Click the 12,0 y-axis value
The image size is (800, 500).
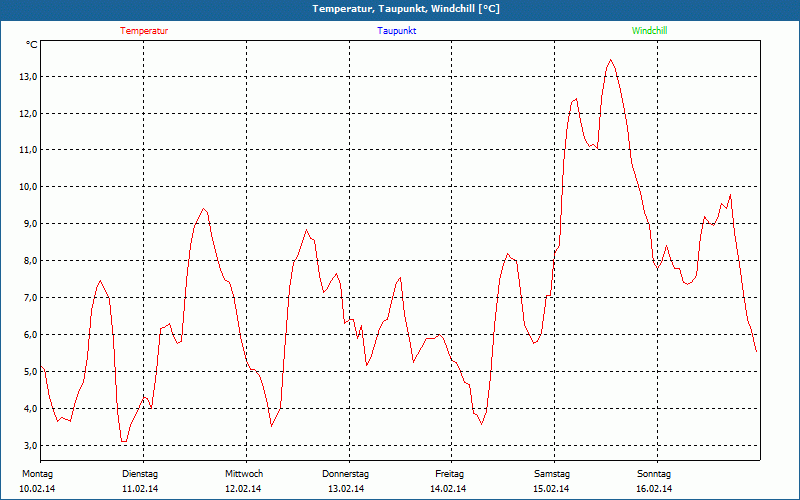click(x=28, y=113)
